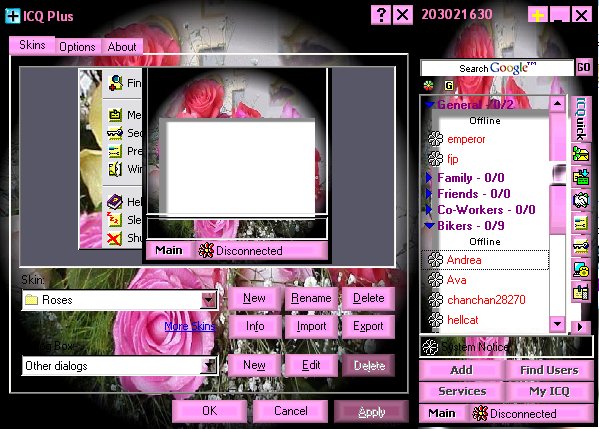599x429 pixels.
Task: Click the preferences list icon in ICQuick sidebar
Action: tap(581, 223)
